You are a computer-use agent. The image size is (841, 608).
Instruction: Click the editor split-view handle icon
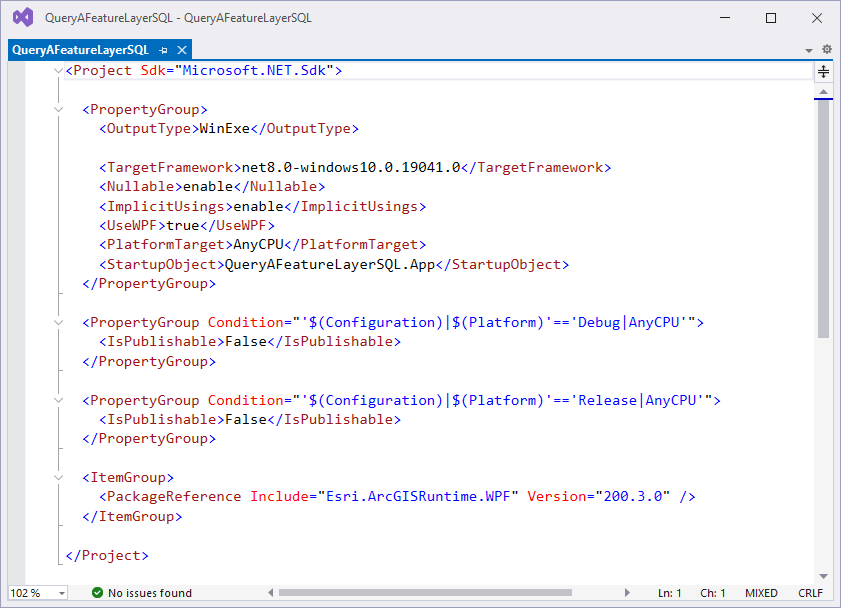[823, 71]
